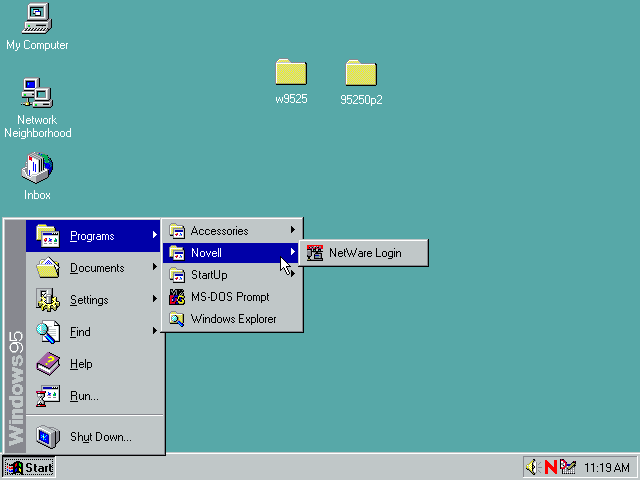The width and height of the screenshot is (640, 480).
Task: Select the w9525 folder on desktop
Action: pyautogui.click(x=291, y=82)
